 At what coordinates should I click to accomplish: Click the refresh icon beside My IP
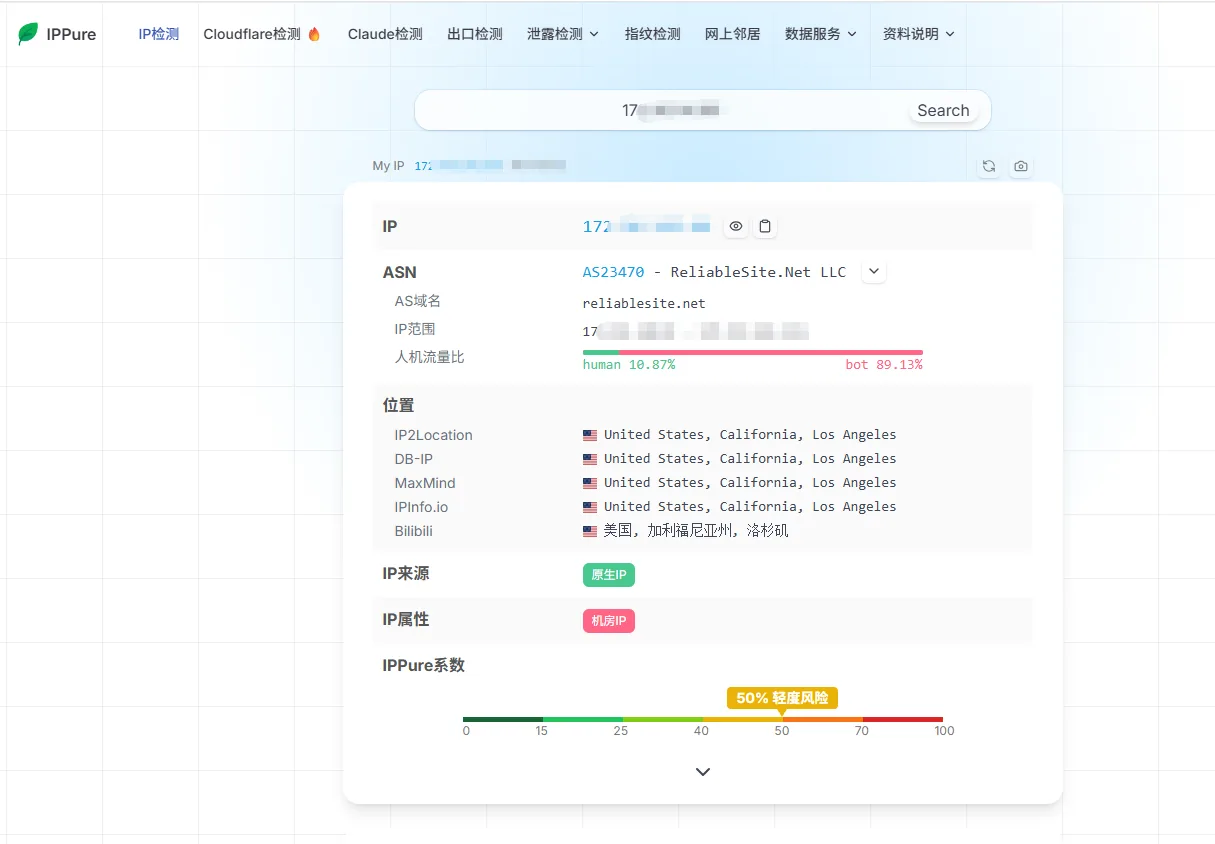989,167
